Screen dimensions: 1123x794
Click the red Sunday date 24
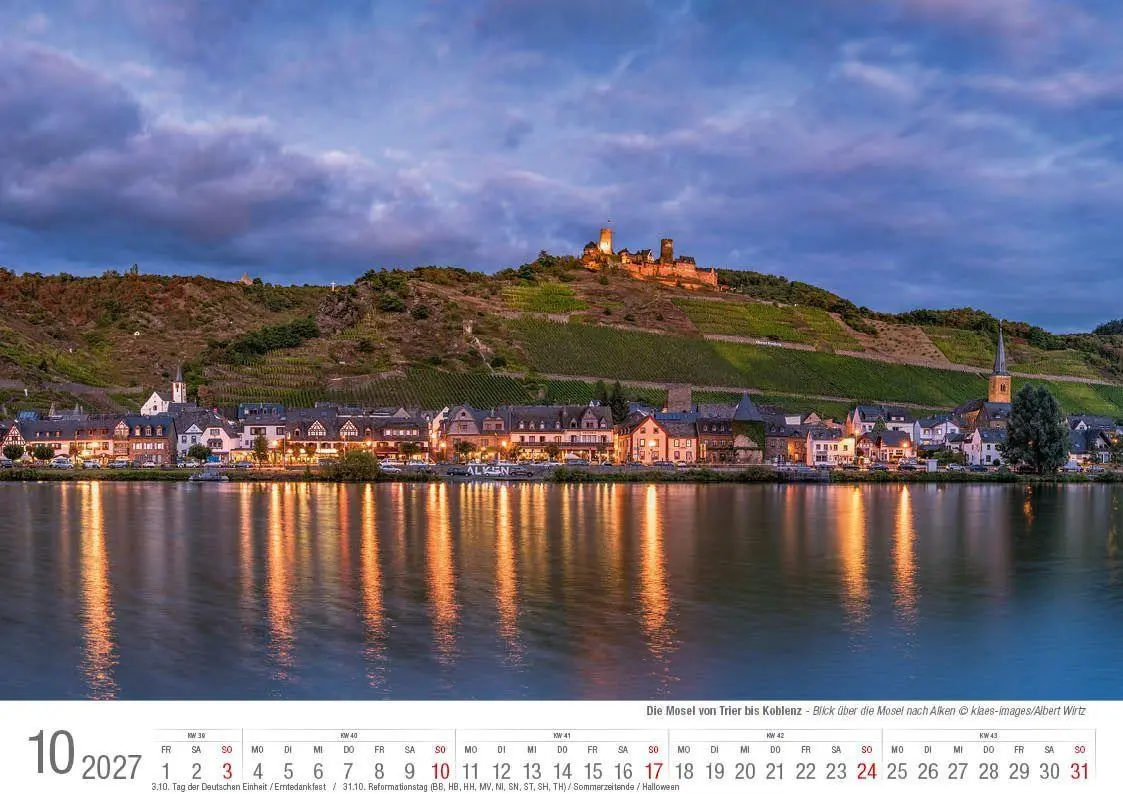tap(867, 770)
